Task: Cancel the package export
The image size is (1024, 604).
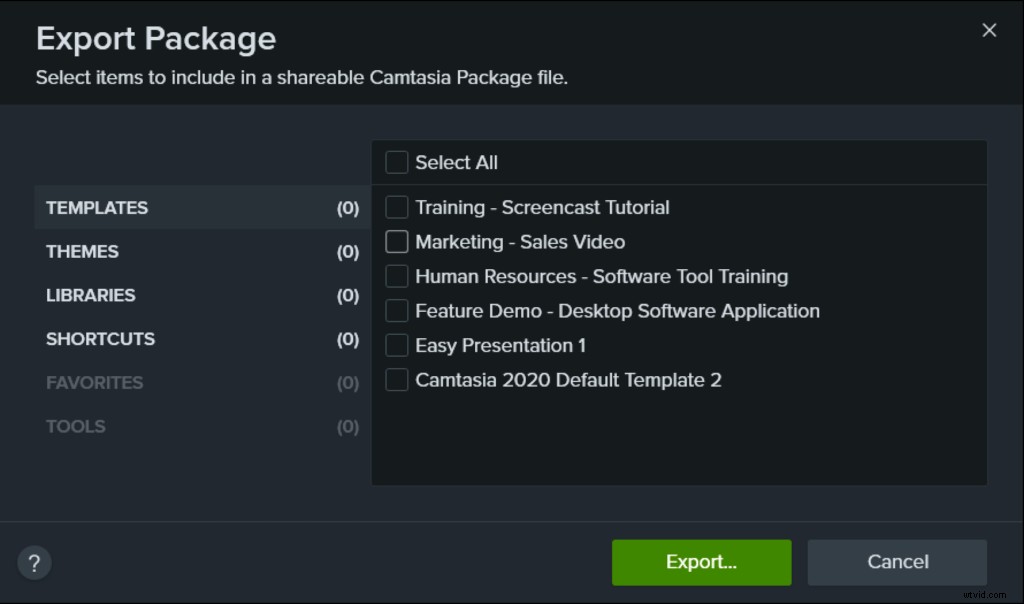Action: pyautogui.click(x=897, y=561)
